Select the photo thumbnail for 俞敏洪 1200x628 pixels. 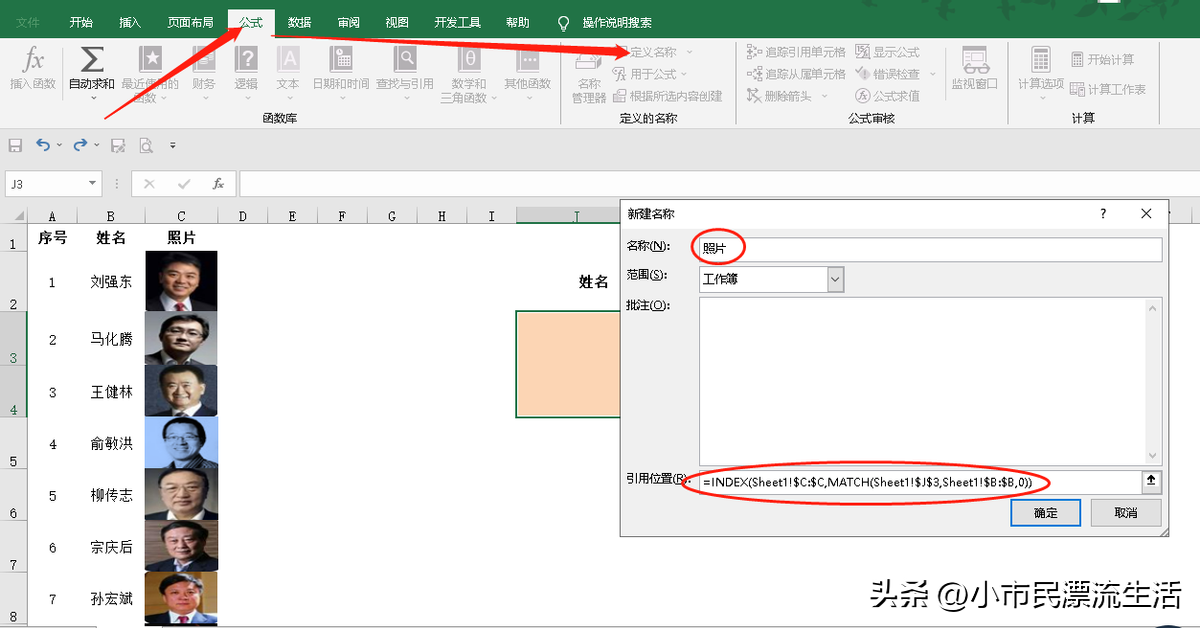[181, 443]
